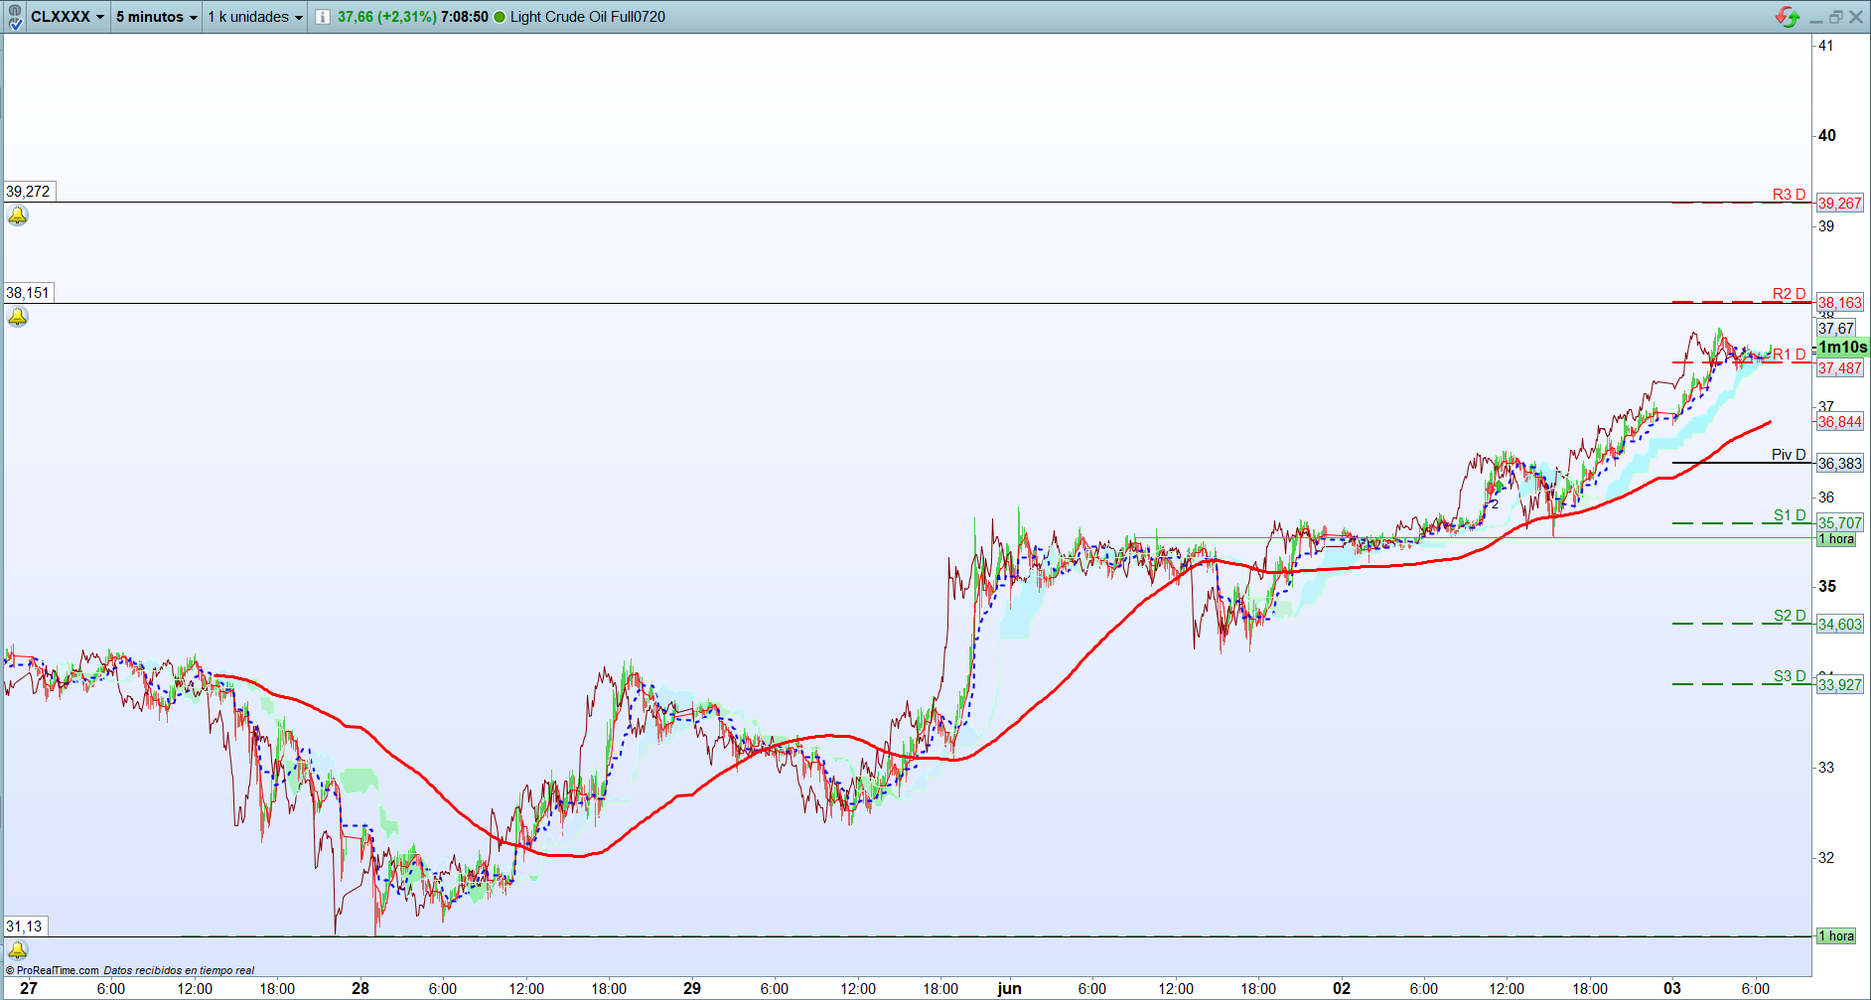The height and width of the screenshot is (1000, 1871).
Task: Click the S3 D support label
Action: pyautogui.click(x=1790, y=676)
